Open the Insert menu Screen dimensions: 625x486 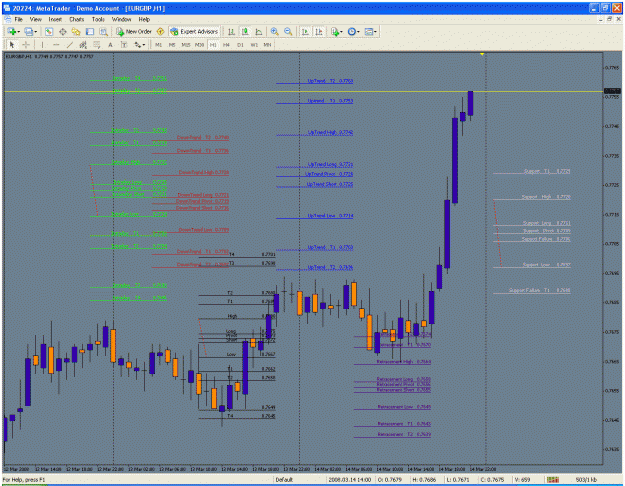click(55, 19)
